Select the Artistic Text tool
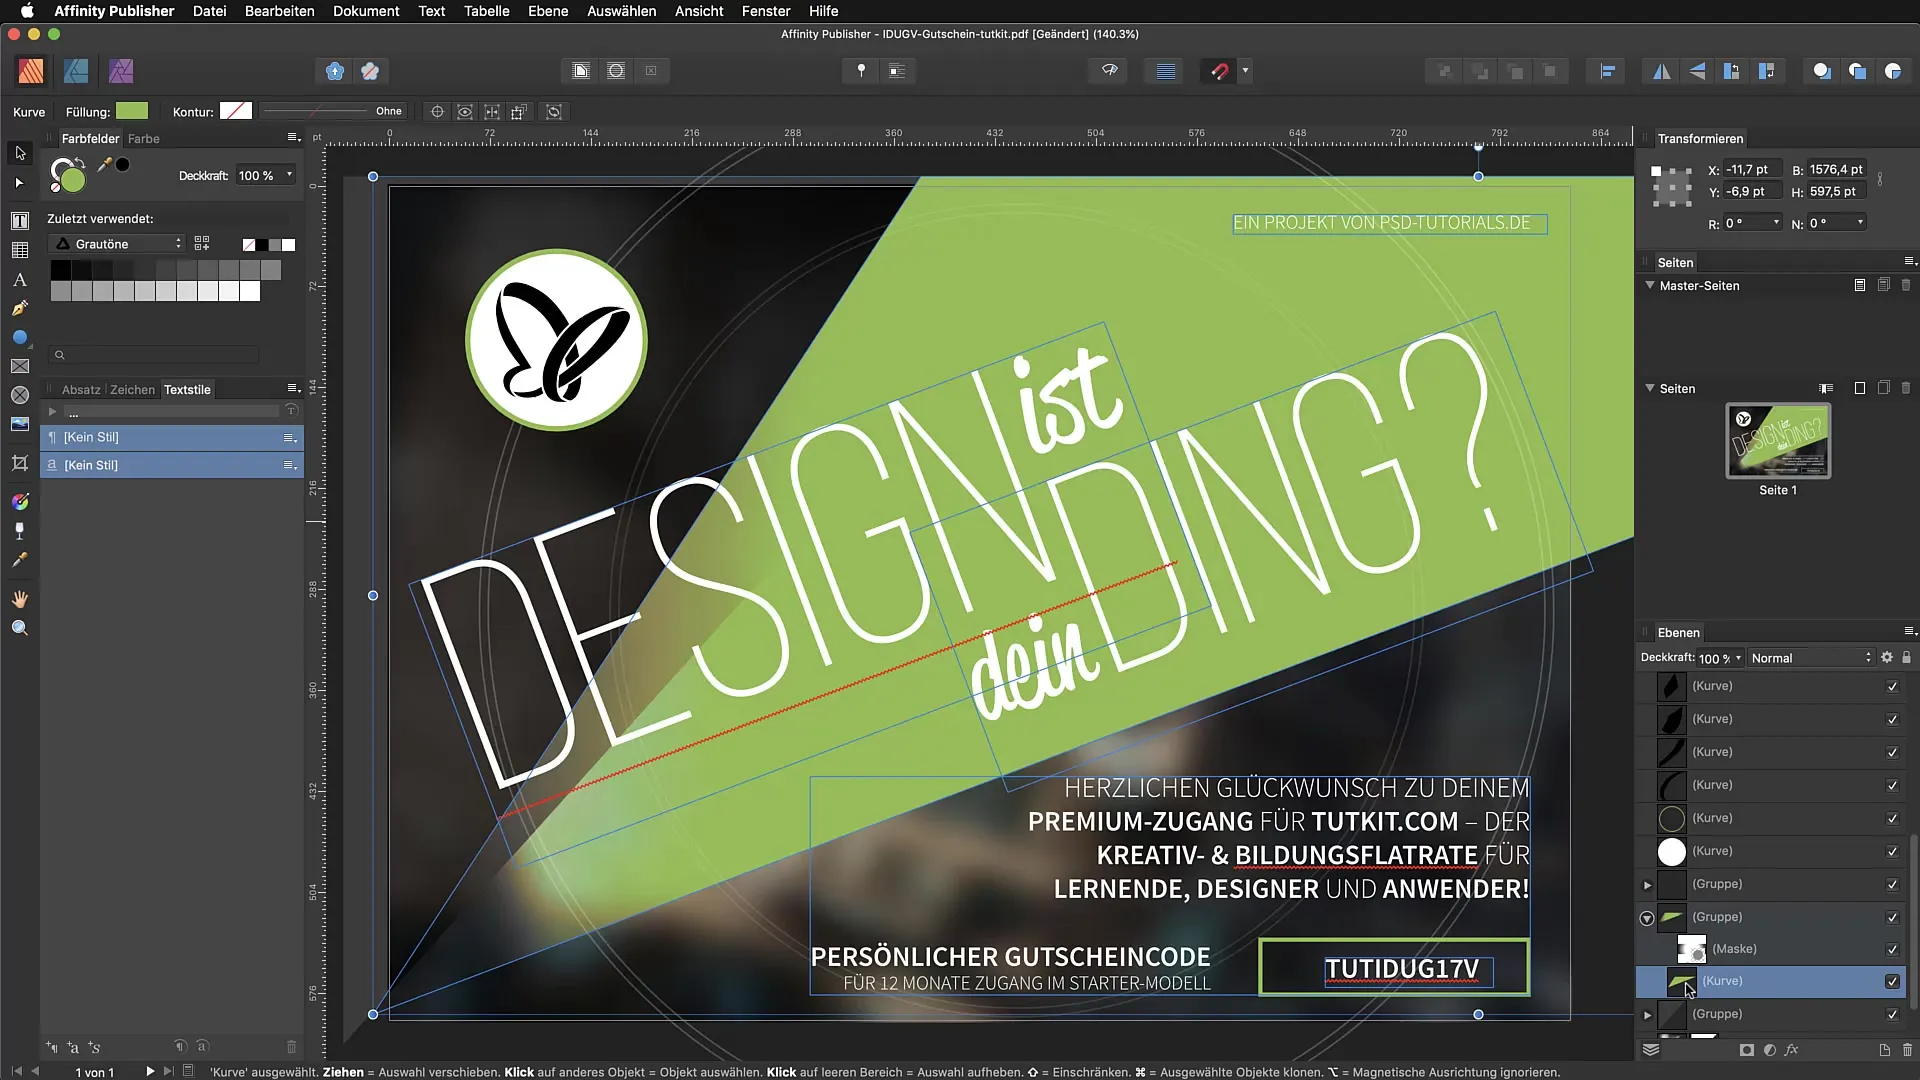The image size is (1920, 1080). (x=20, y=280)
